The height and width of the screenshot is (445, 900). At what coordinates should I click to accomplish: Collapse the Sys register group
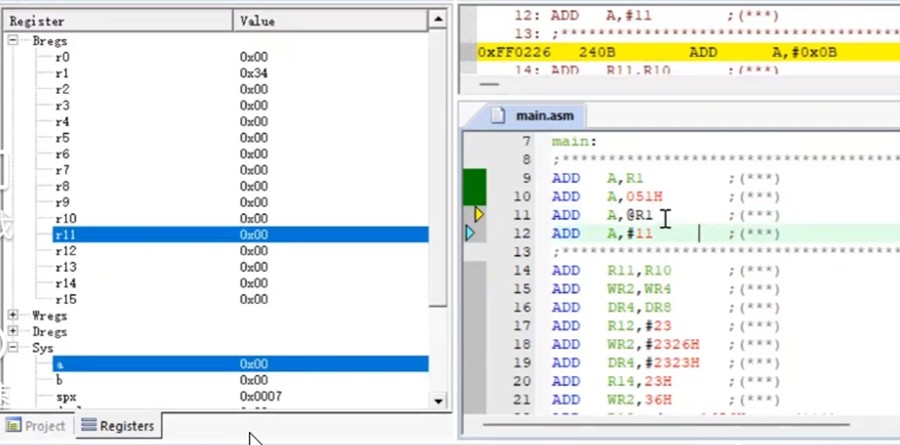14,348
